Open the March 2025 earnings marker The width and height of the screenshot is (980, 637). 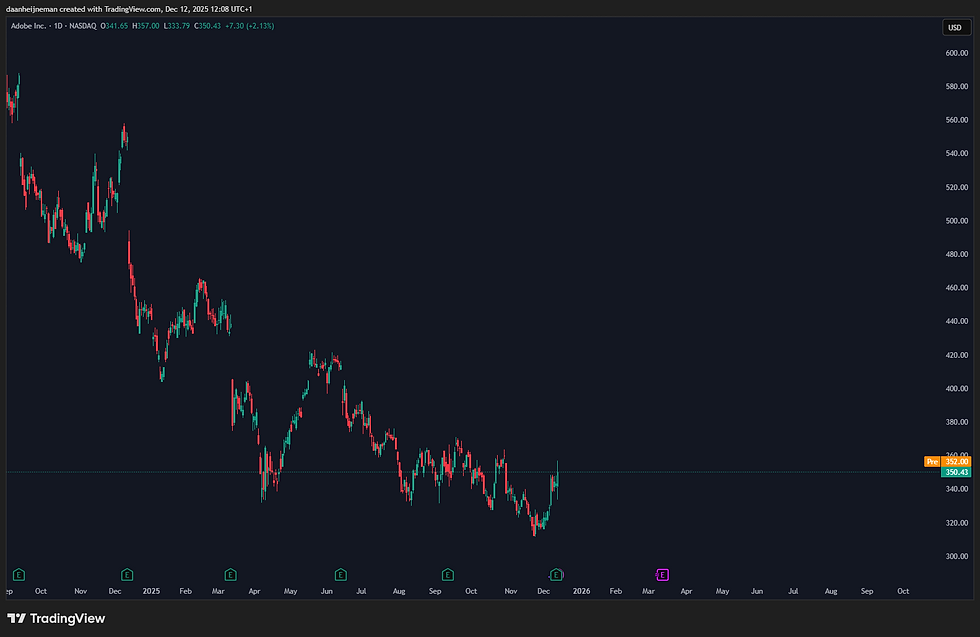(x=231, y=574)
